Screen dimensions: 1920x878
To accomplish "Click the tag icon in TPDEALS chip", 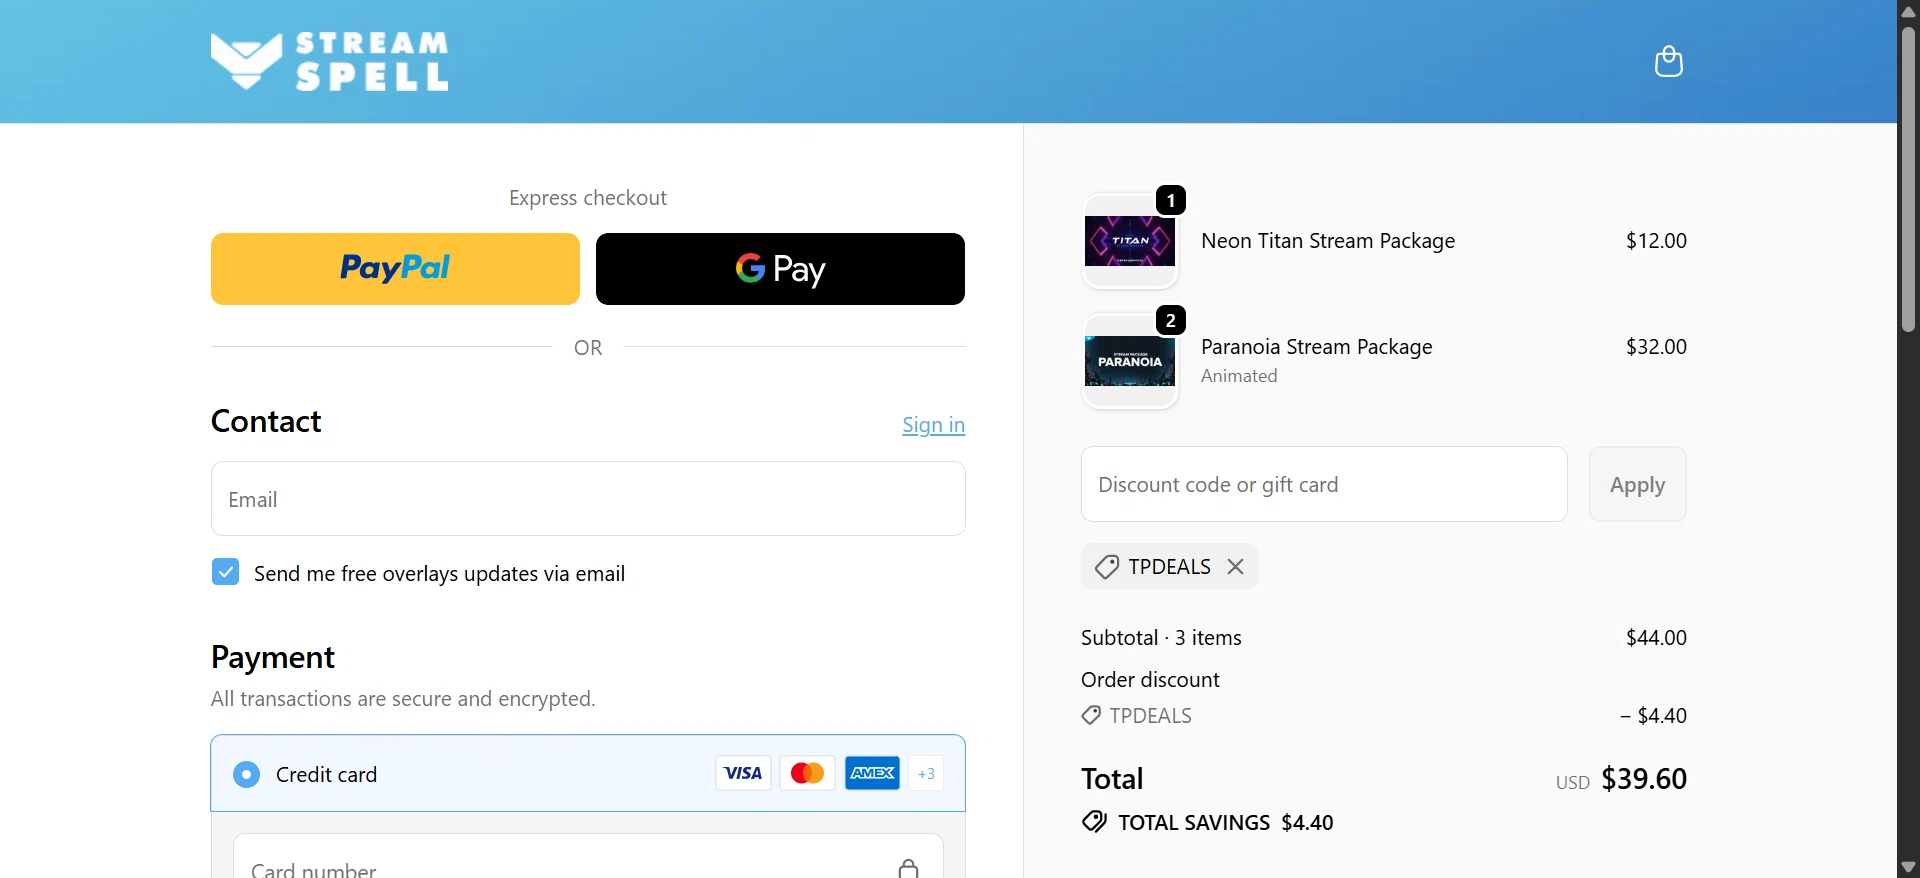I will 1106,567.
